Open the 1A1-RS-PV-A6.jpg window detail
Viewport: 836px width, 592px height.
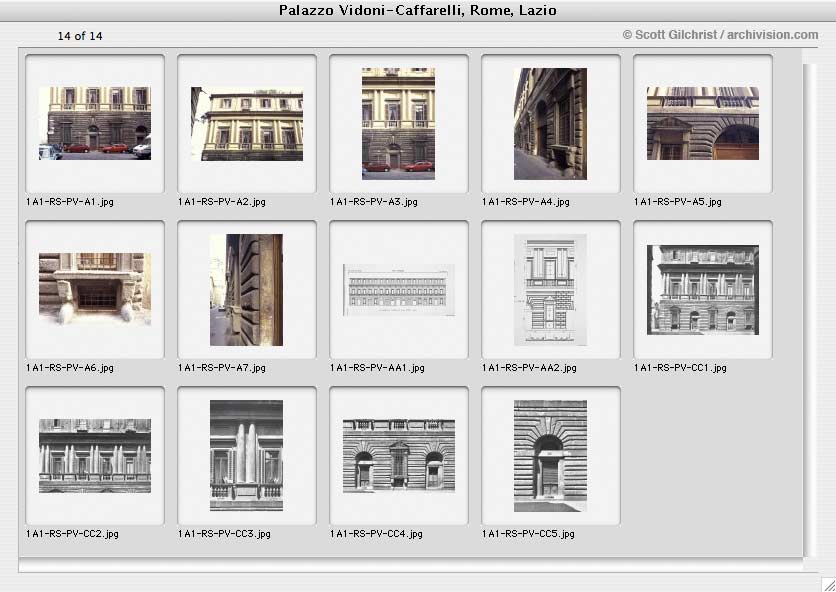[95, 289]
